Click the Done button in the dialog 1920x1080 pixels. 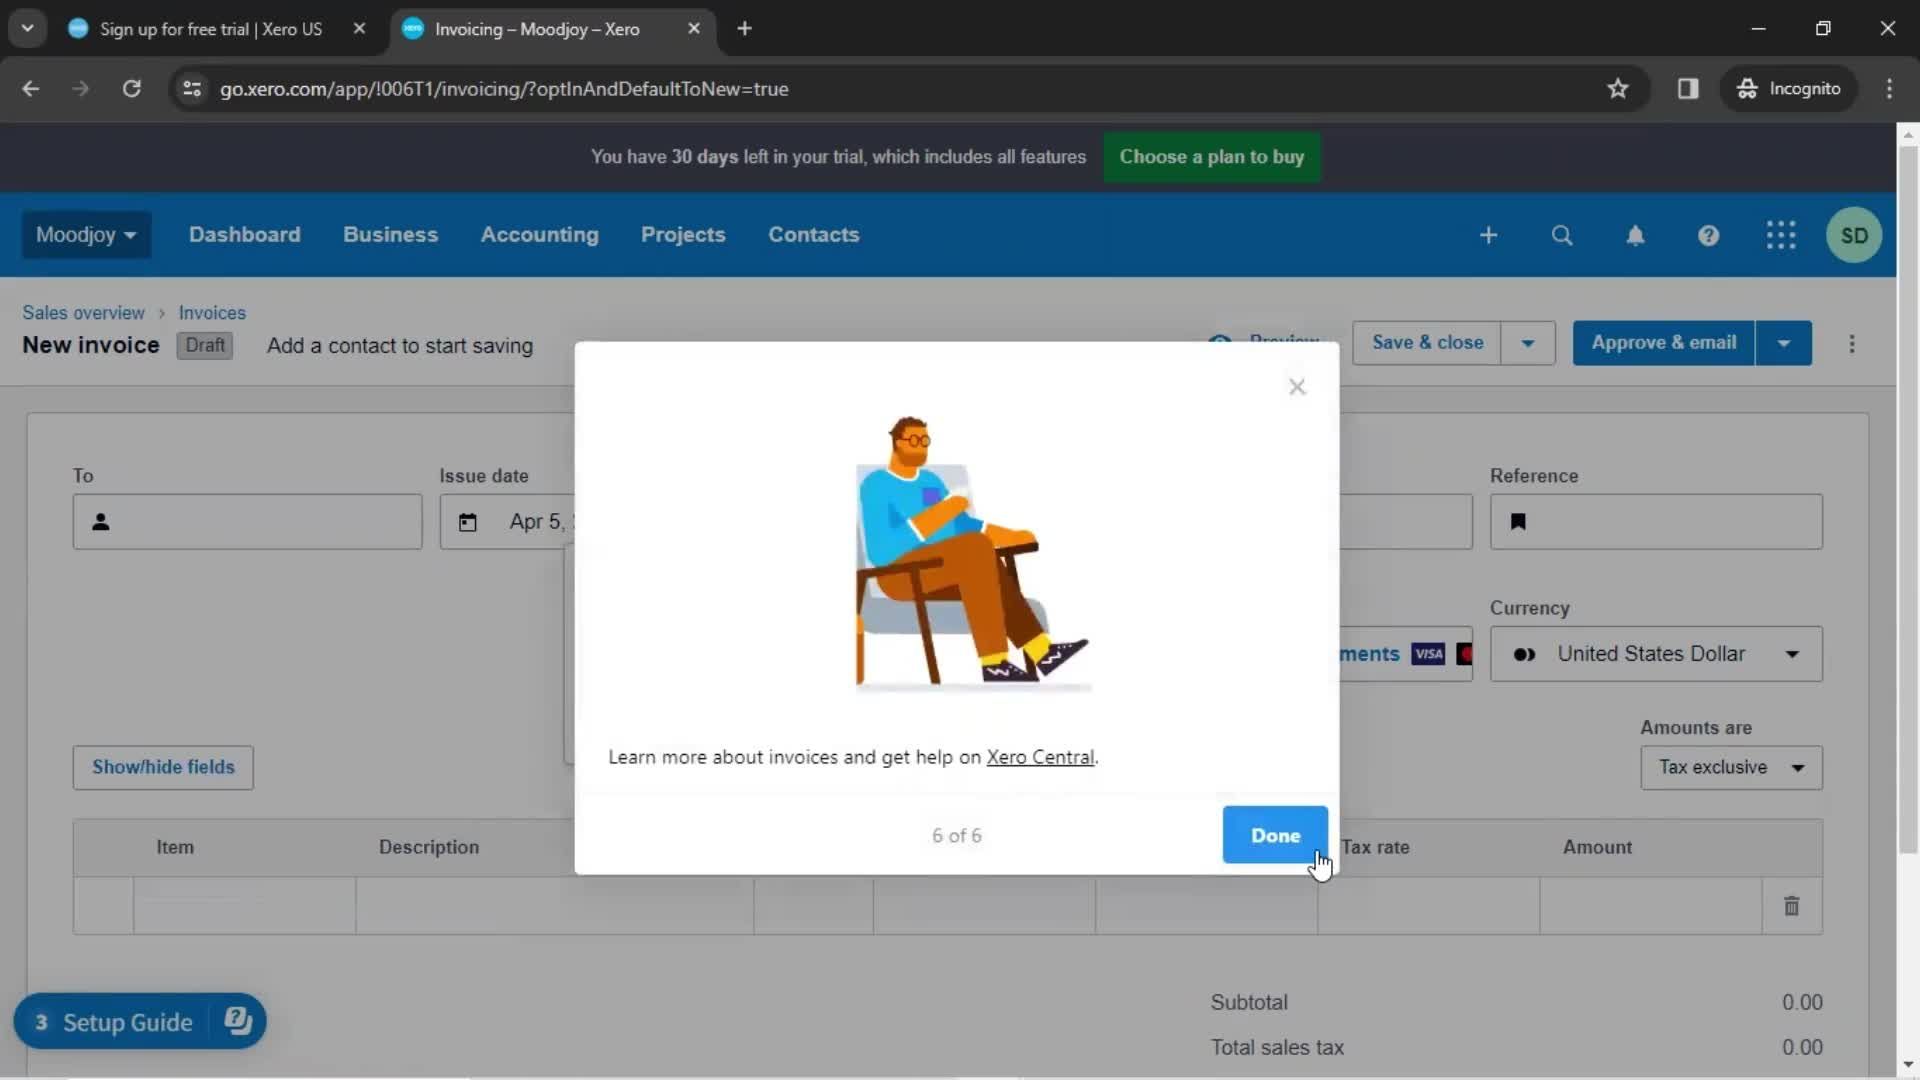(1275, 835)
